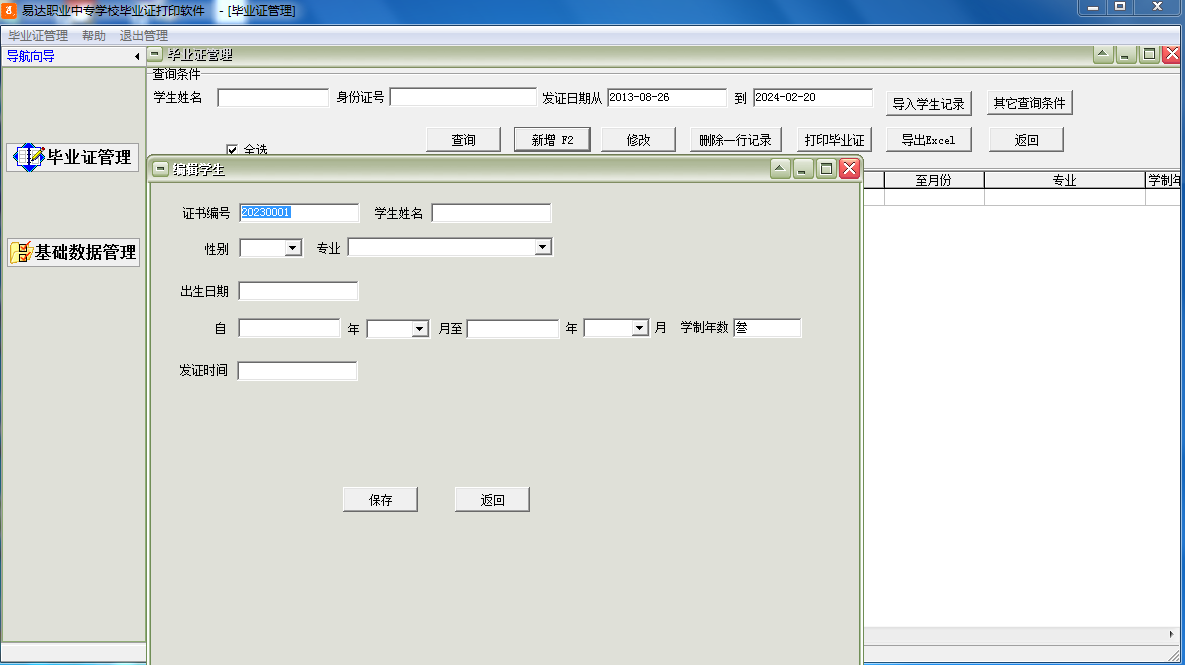Open 基础数据管理 in the navigation sidebar

click(73, 252)
